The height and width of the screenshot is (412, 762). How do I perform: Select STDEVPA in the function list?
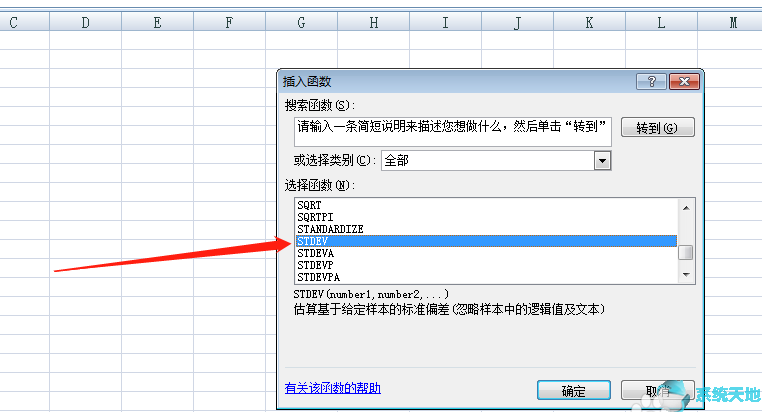tap(486, 277)
